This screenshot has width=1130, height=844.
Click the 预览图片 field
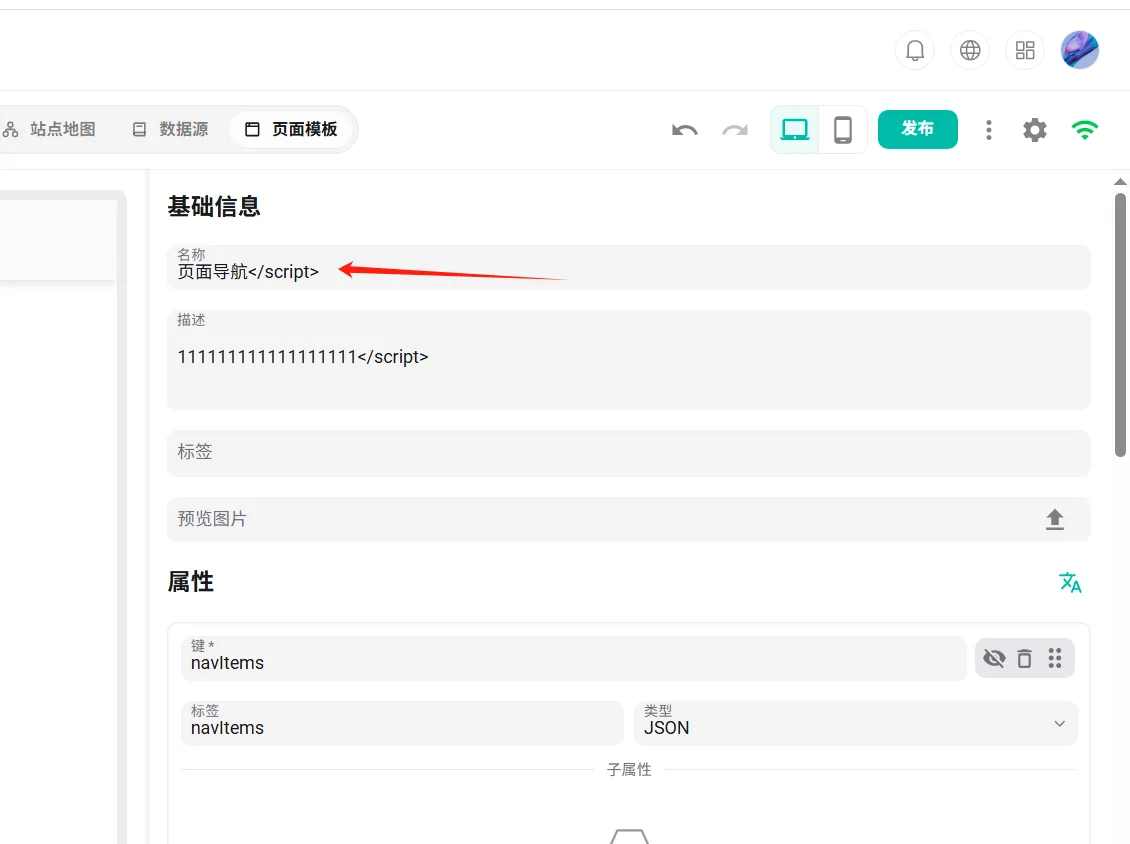pyautogui.click(x=628, y=520)
